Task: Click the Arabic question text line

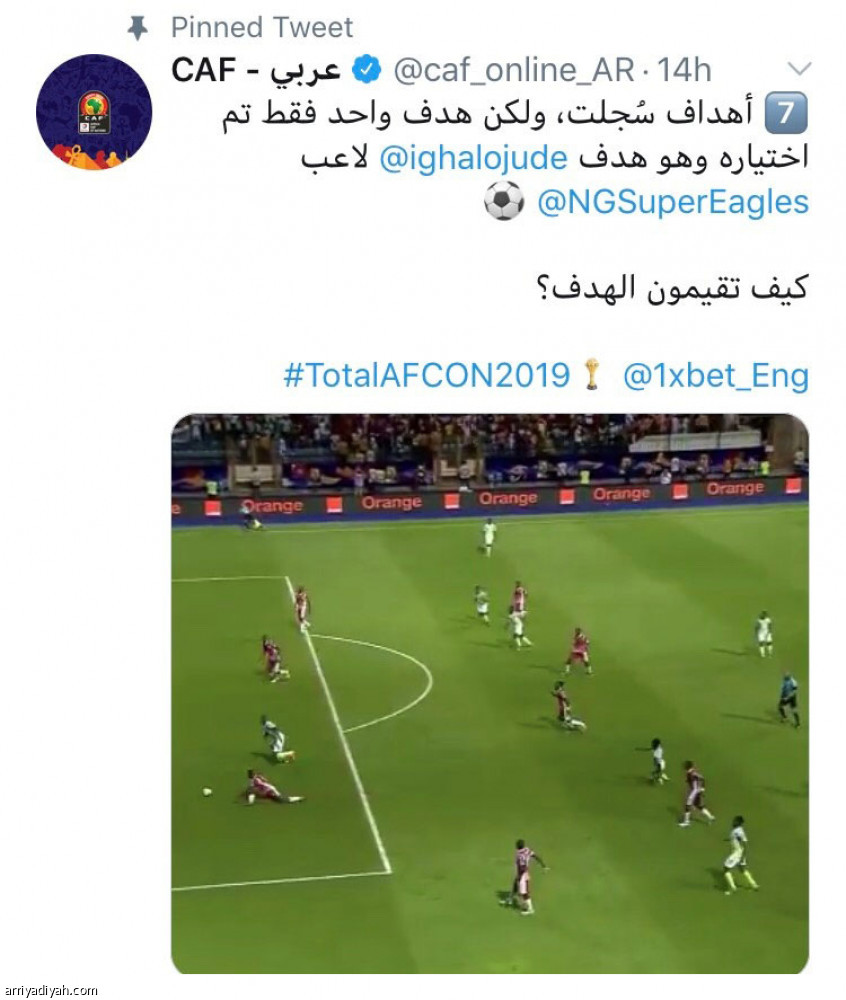Action: (673, 288)
